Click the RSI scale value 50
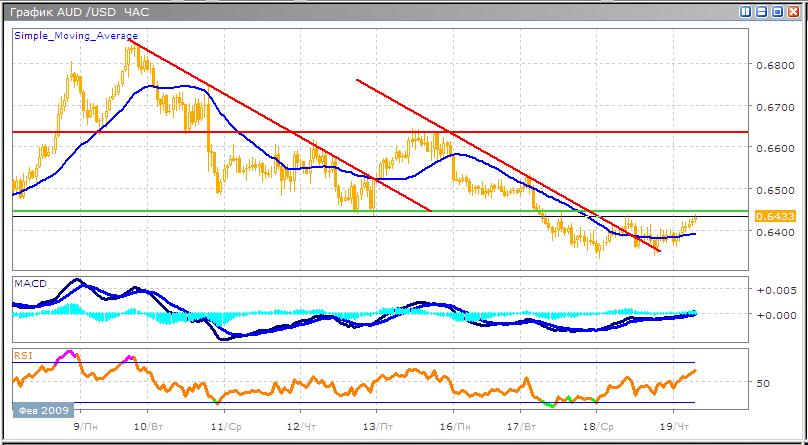The width and height of the screenshot is (808, 445). (x=765, y=382)
